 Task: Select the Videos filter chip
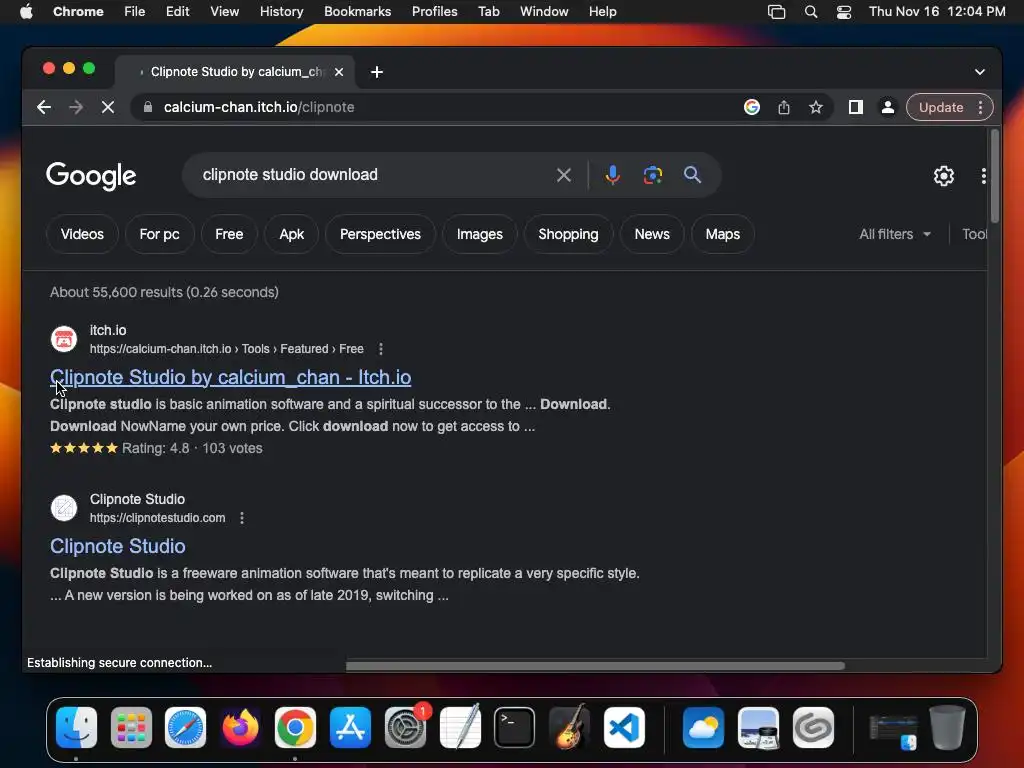(x=82, y=234)
